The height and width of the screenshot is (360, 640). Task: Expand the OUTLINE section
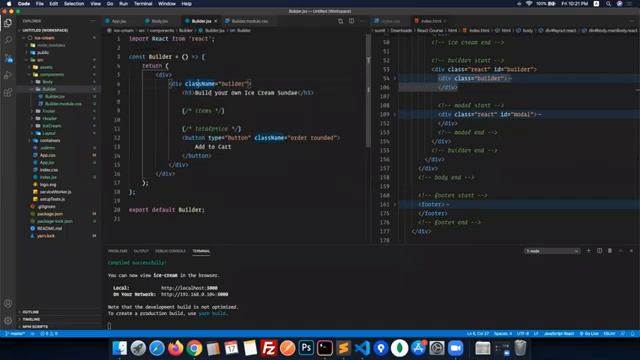[31, 312]
